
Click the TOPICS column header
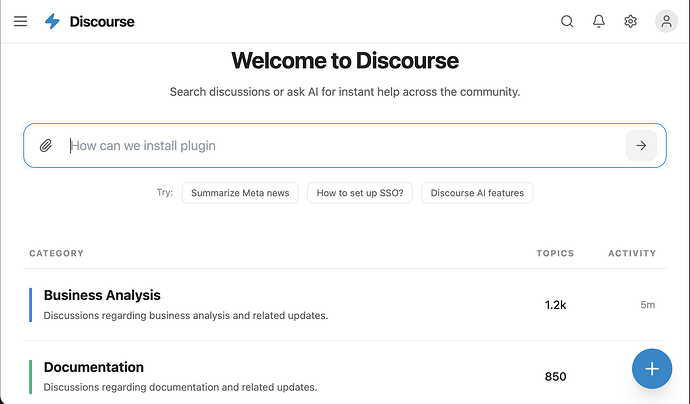(x=555, y=253)
